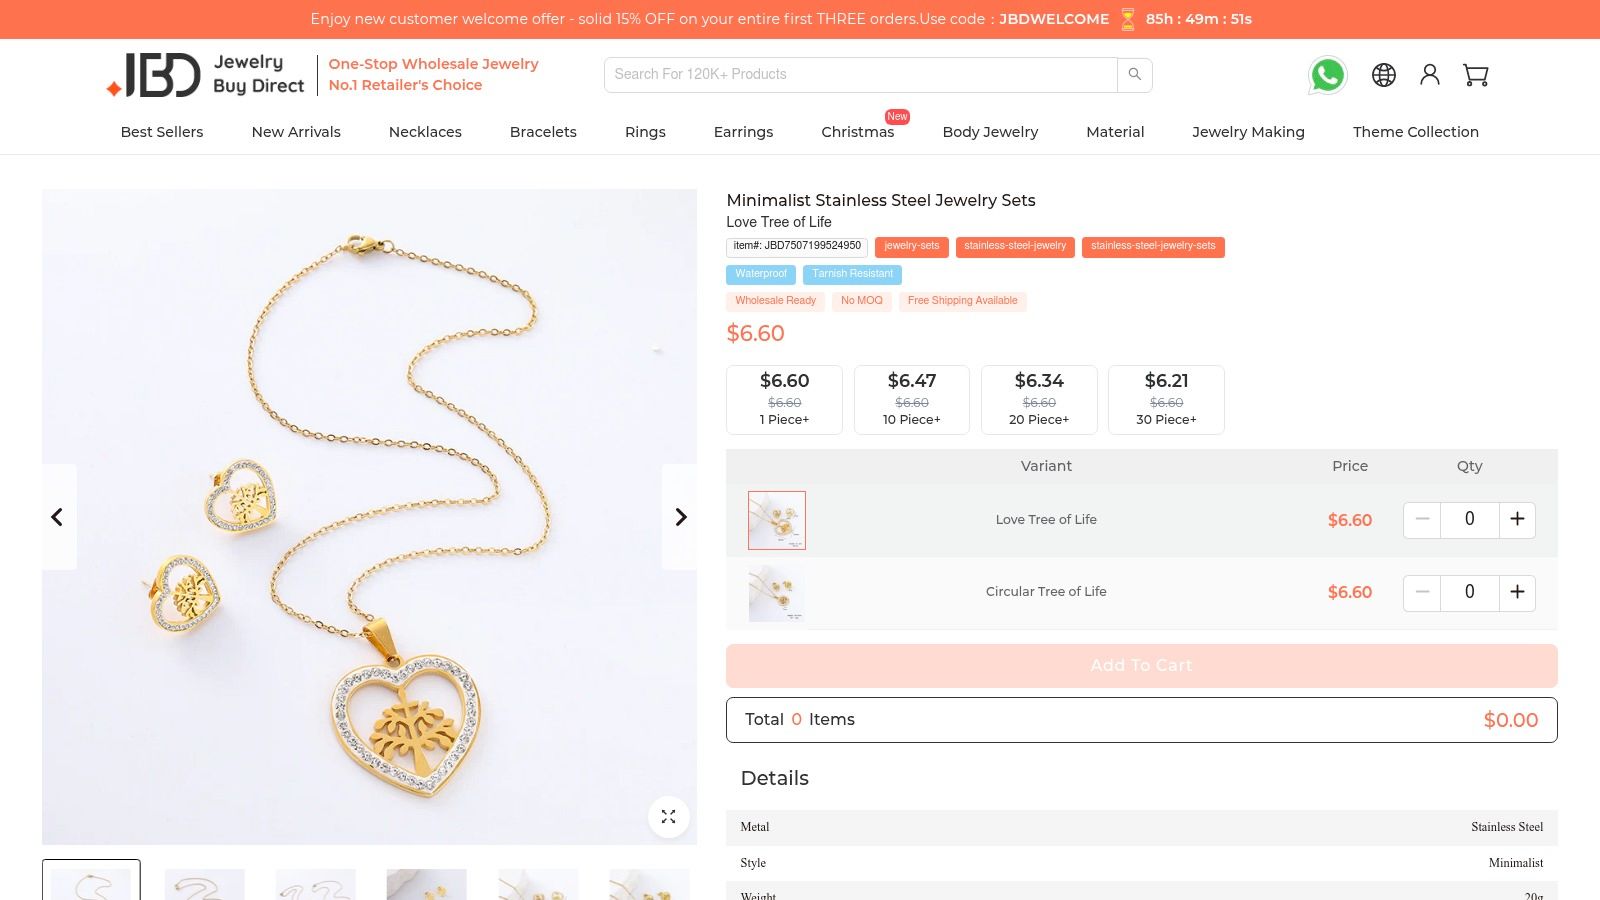Screen dimensions: 1600x900
Task: Increase quantity for Love Tree of Life
Action: pyautogui.click(x=1517, y=520)
